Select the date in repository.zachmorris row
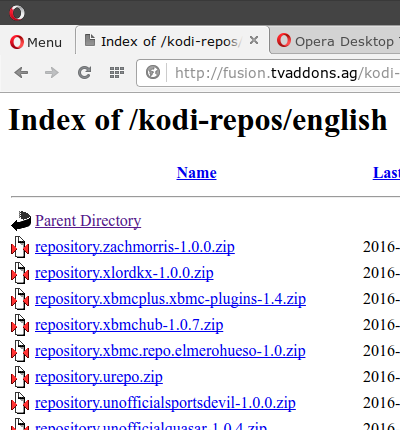 pos(381,247)
